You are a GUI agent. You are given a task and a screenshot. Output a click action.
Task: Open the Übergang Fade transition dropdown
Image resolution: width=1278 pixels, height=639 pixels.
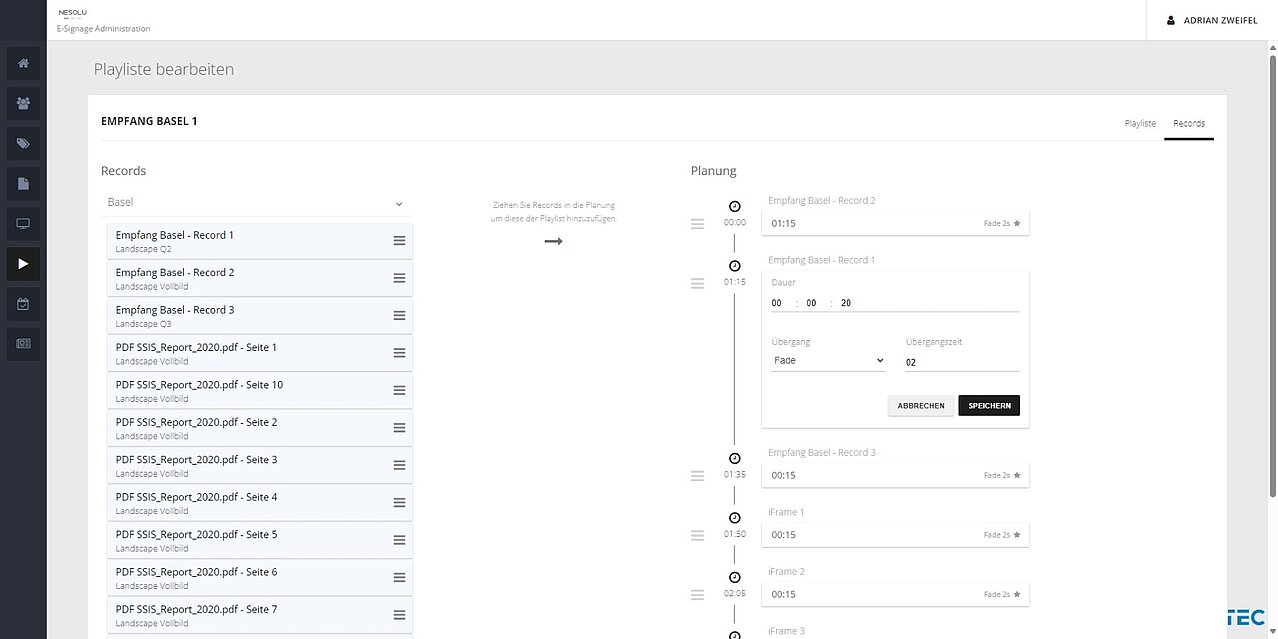point(829,361)
